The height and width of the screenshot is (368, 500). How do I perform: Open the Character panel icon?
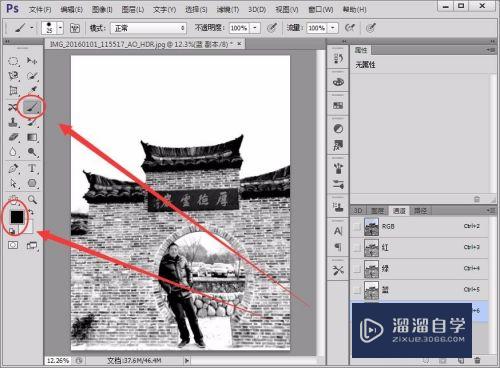(338, 231)
